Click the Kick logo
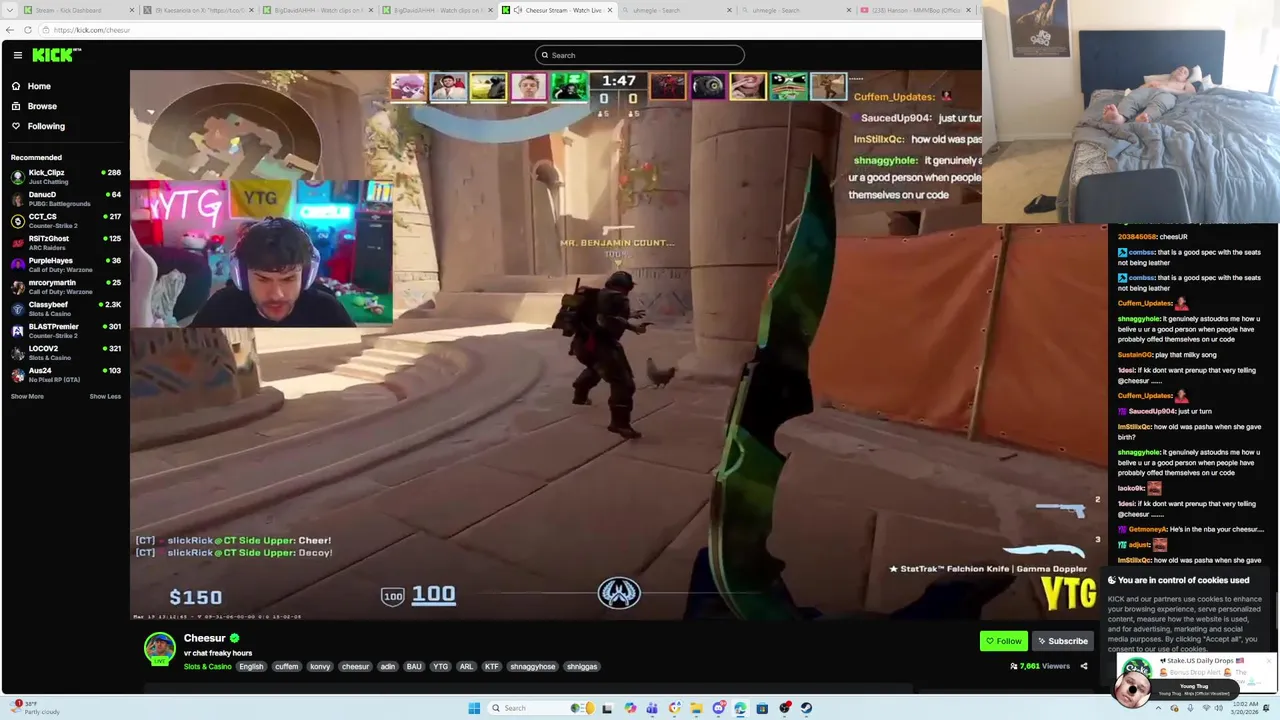 [56, 55]
